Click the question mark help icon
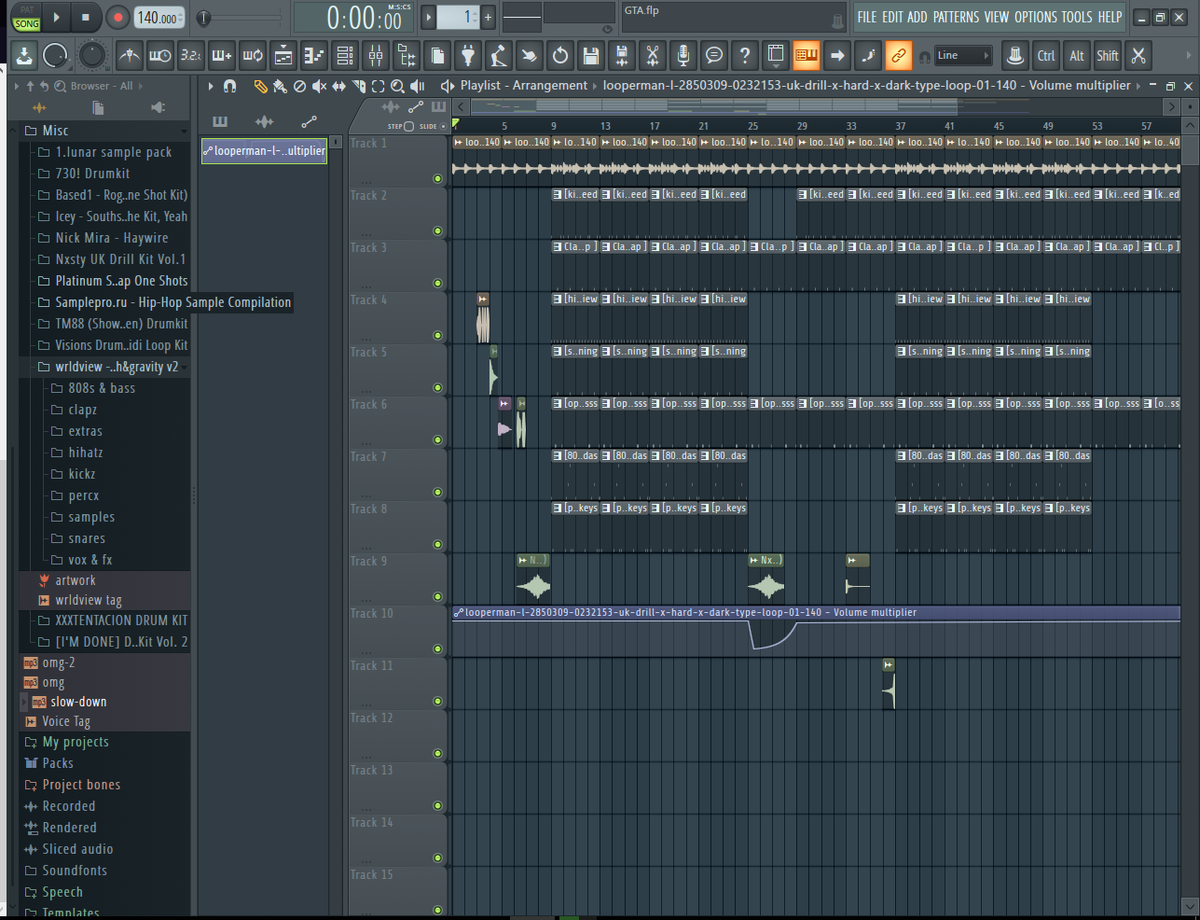This screenshot has height=920, width=1200. [744, 55]
